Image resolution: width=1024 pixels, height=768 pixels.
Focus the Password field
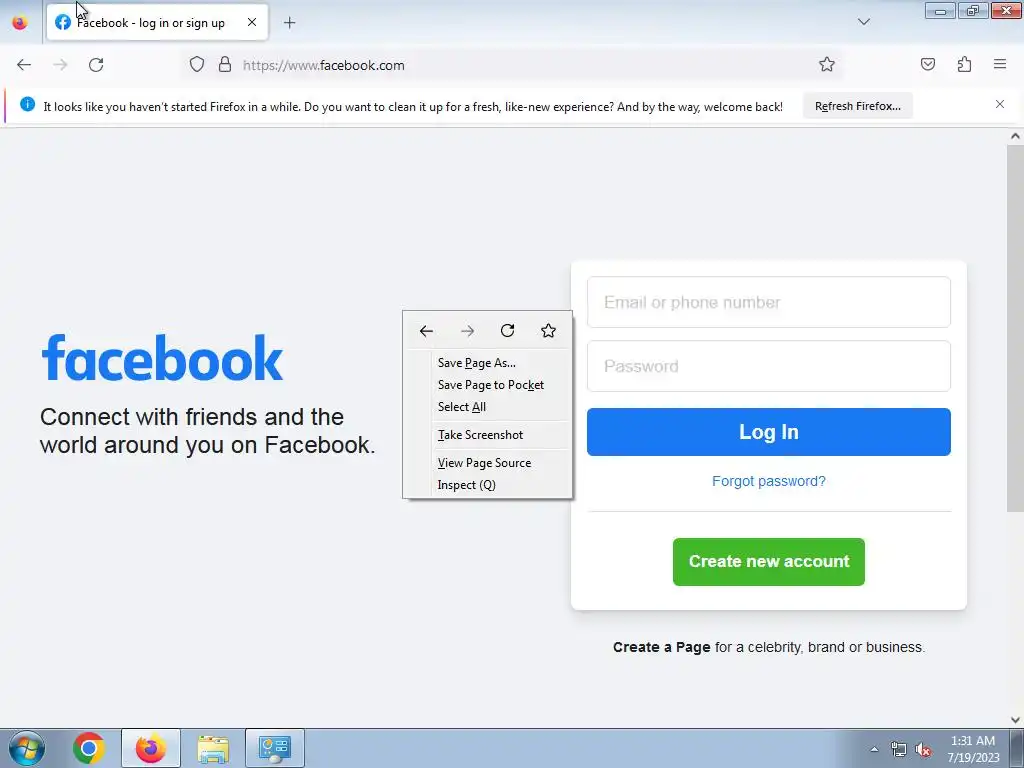[769, 366]
